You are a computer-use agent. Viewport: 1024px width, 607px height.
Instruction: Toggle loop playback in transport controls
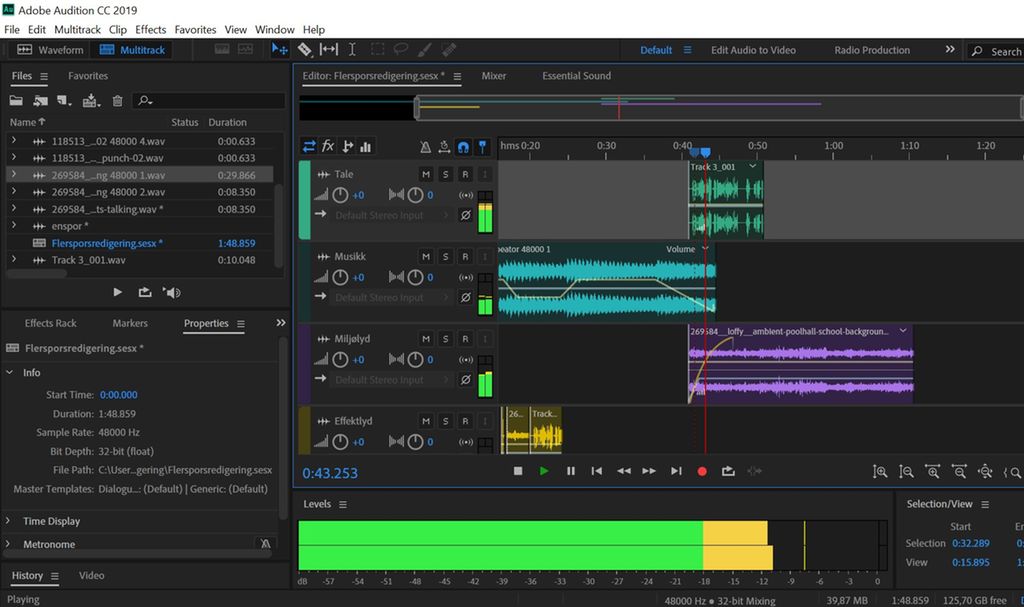pyautogui.click(x=728, y=471)
